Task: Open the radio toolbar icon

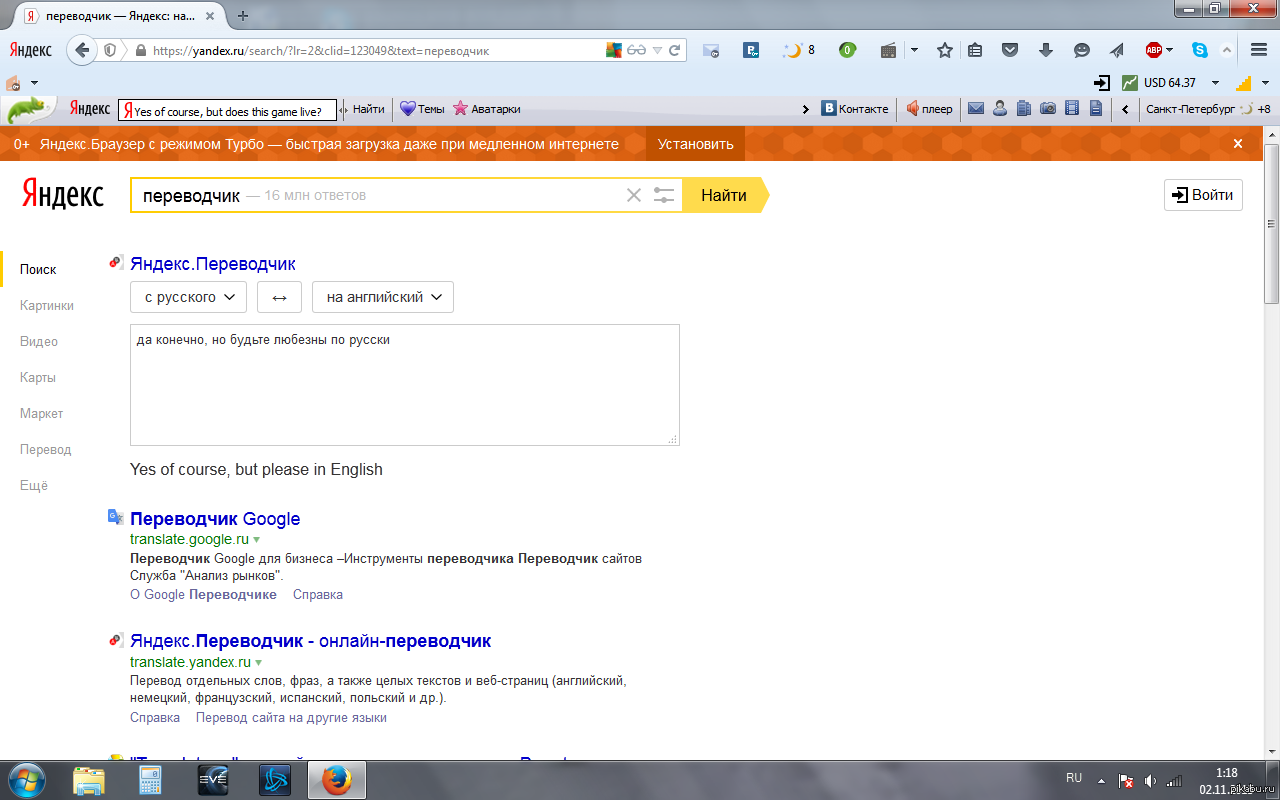Action: (x=888, y=50)
